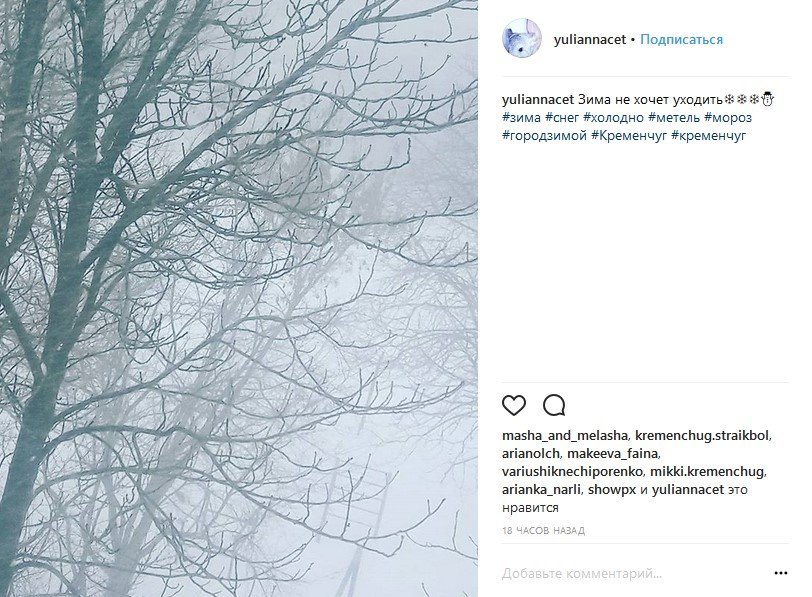
Task: Like the post with the heart icon
Action: point(514,405)
